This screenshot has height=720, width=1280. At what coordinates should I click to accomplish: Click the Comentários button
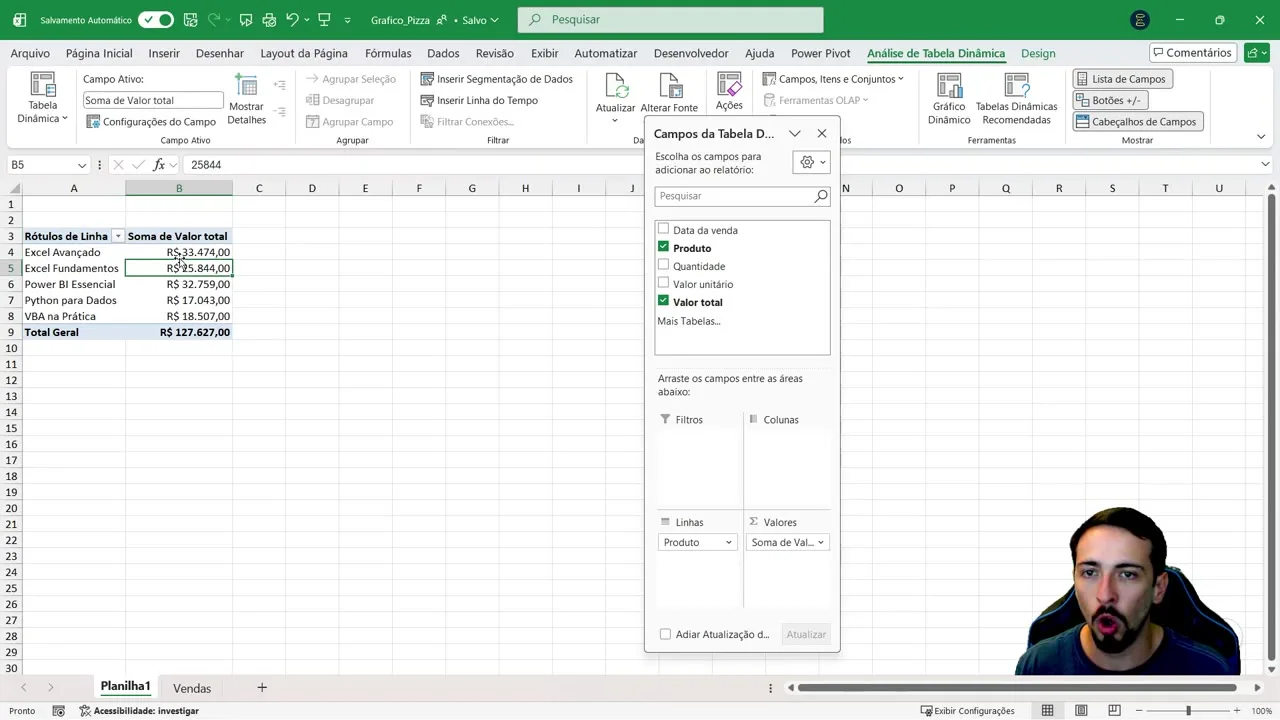(1191, 53)
